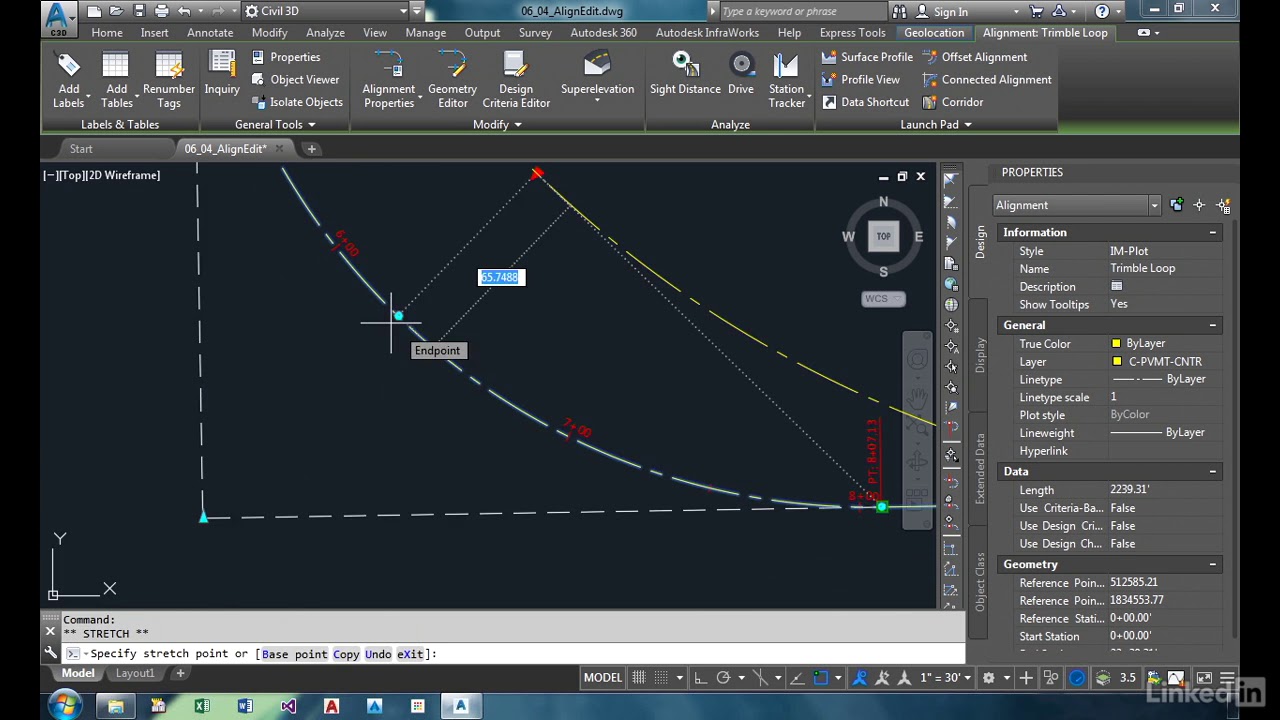Click the Quick Select icon in Properties palette
1280x720 pixels.
(x=1223, y=205)
